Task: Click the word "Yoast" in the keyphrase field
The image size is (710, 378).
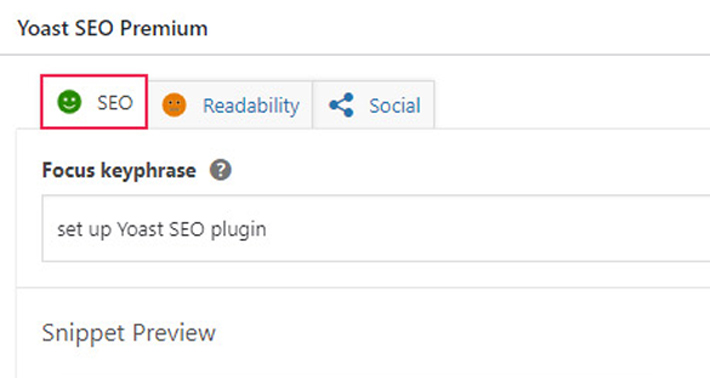Action: point(140,229)
